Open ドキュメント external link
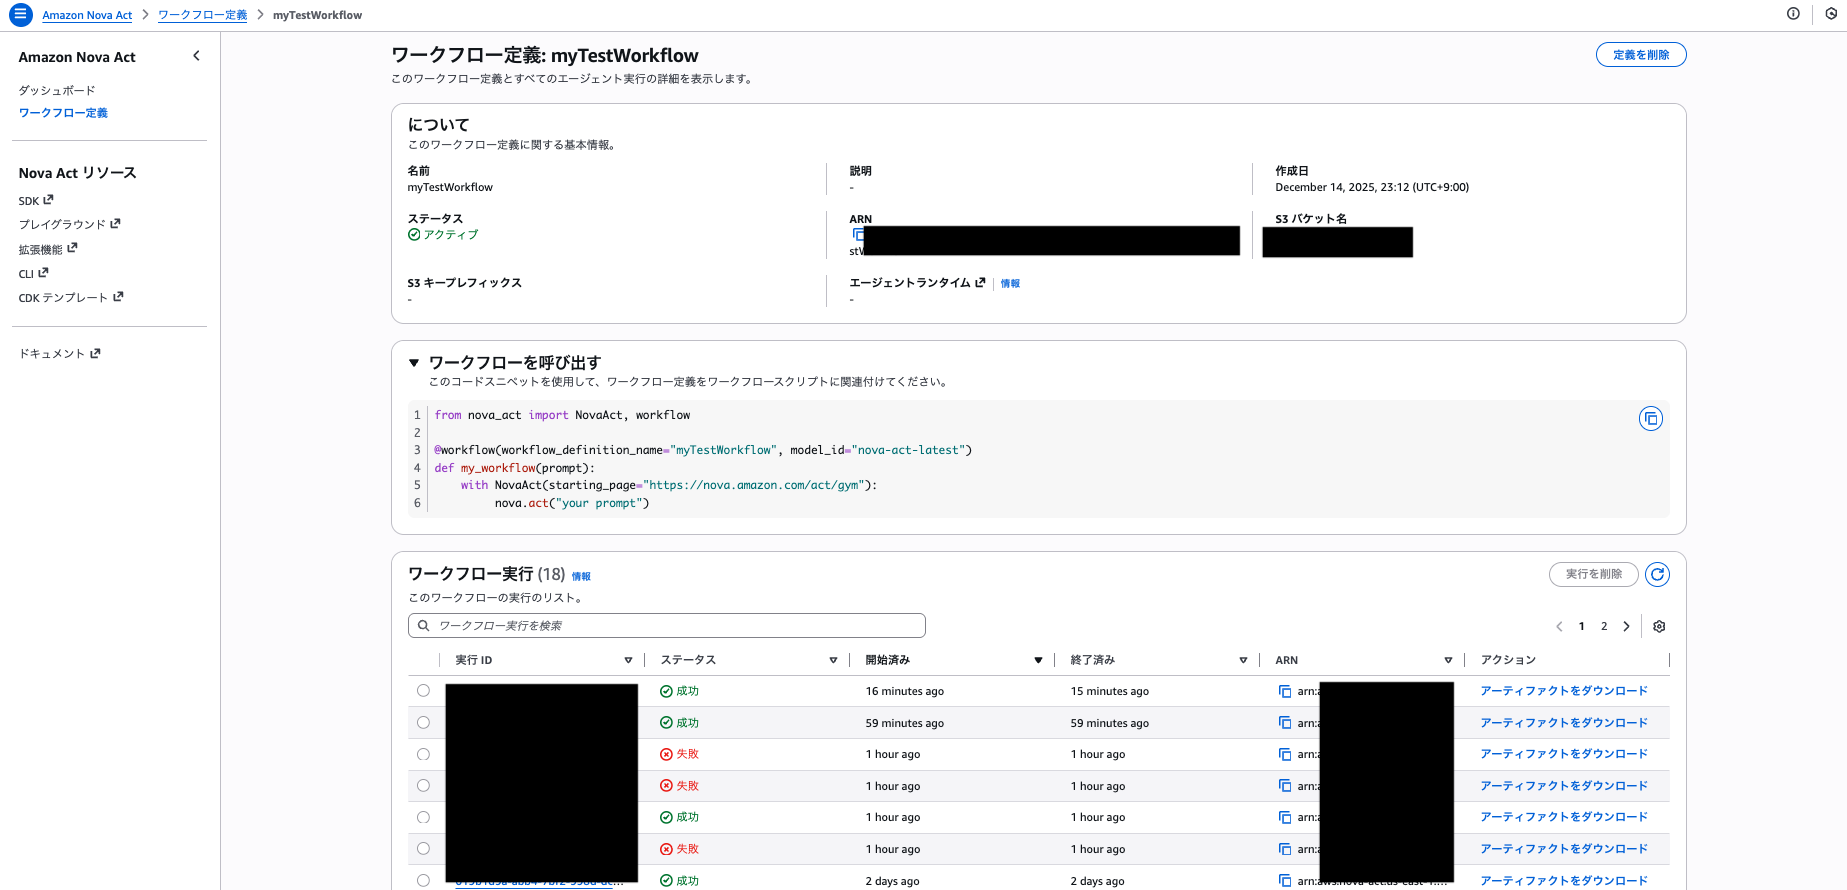Image resolution: width=1847 pixels, height=890 pixels. (60, 353)
